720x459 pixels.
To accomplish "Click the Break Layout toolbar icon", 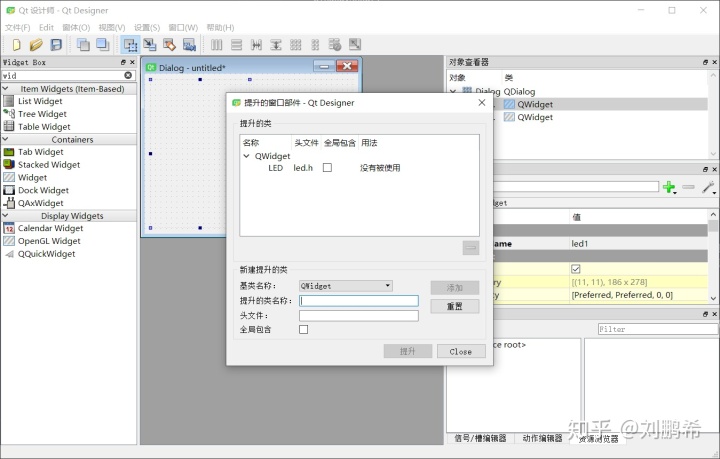I will pos(335,45).
